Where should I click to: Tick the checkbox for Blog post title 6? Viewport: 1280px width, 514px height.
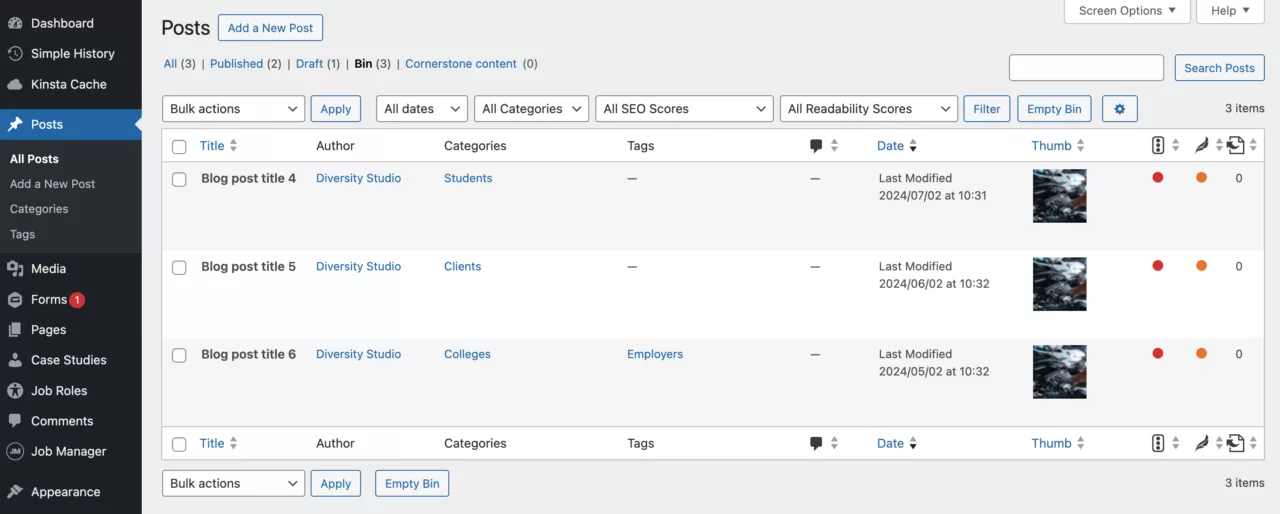click(x=179, y=355)
